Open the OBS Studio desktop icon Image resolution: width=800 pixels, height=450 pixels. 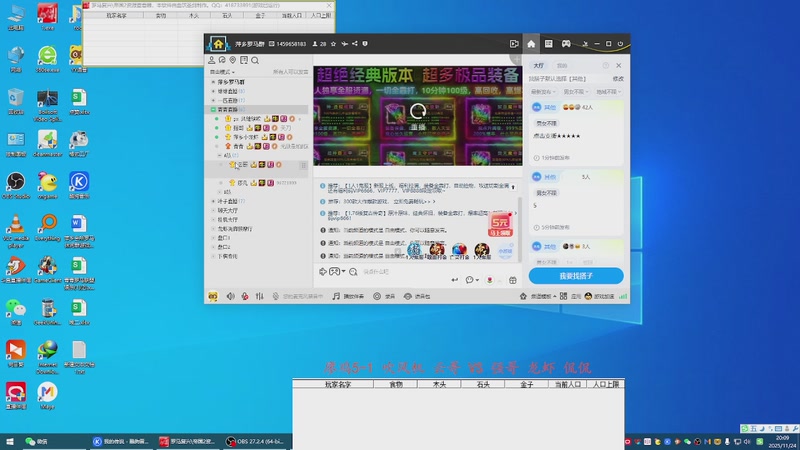[16, 186]
